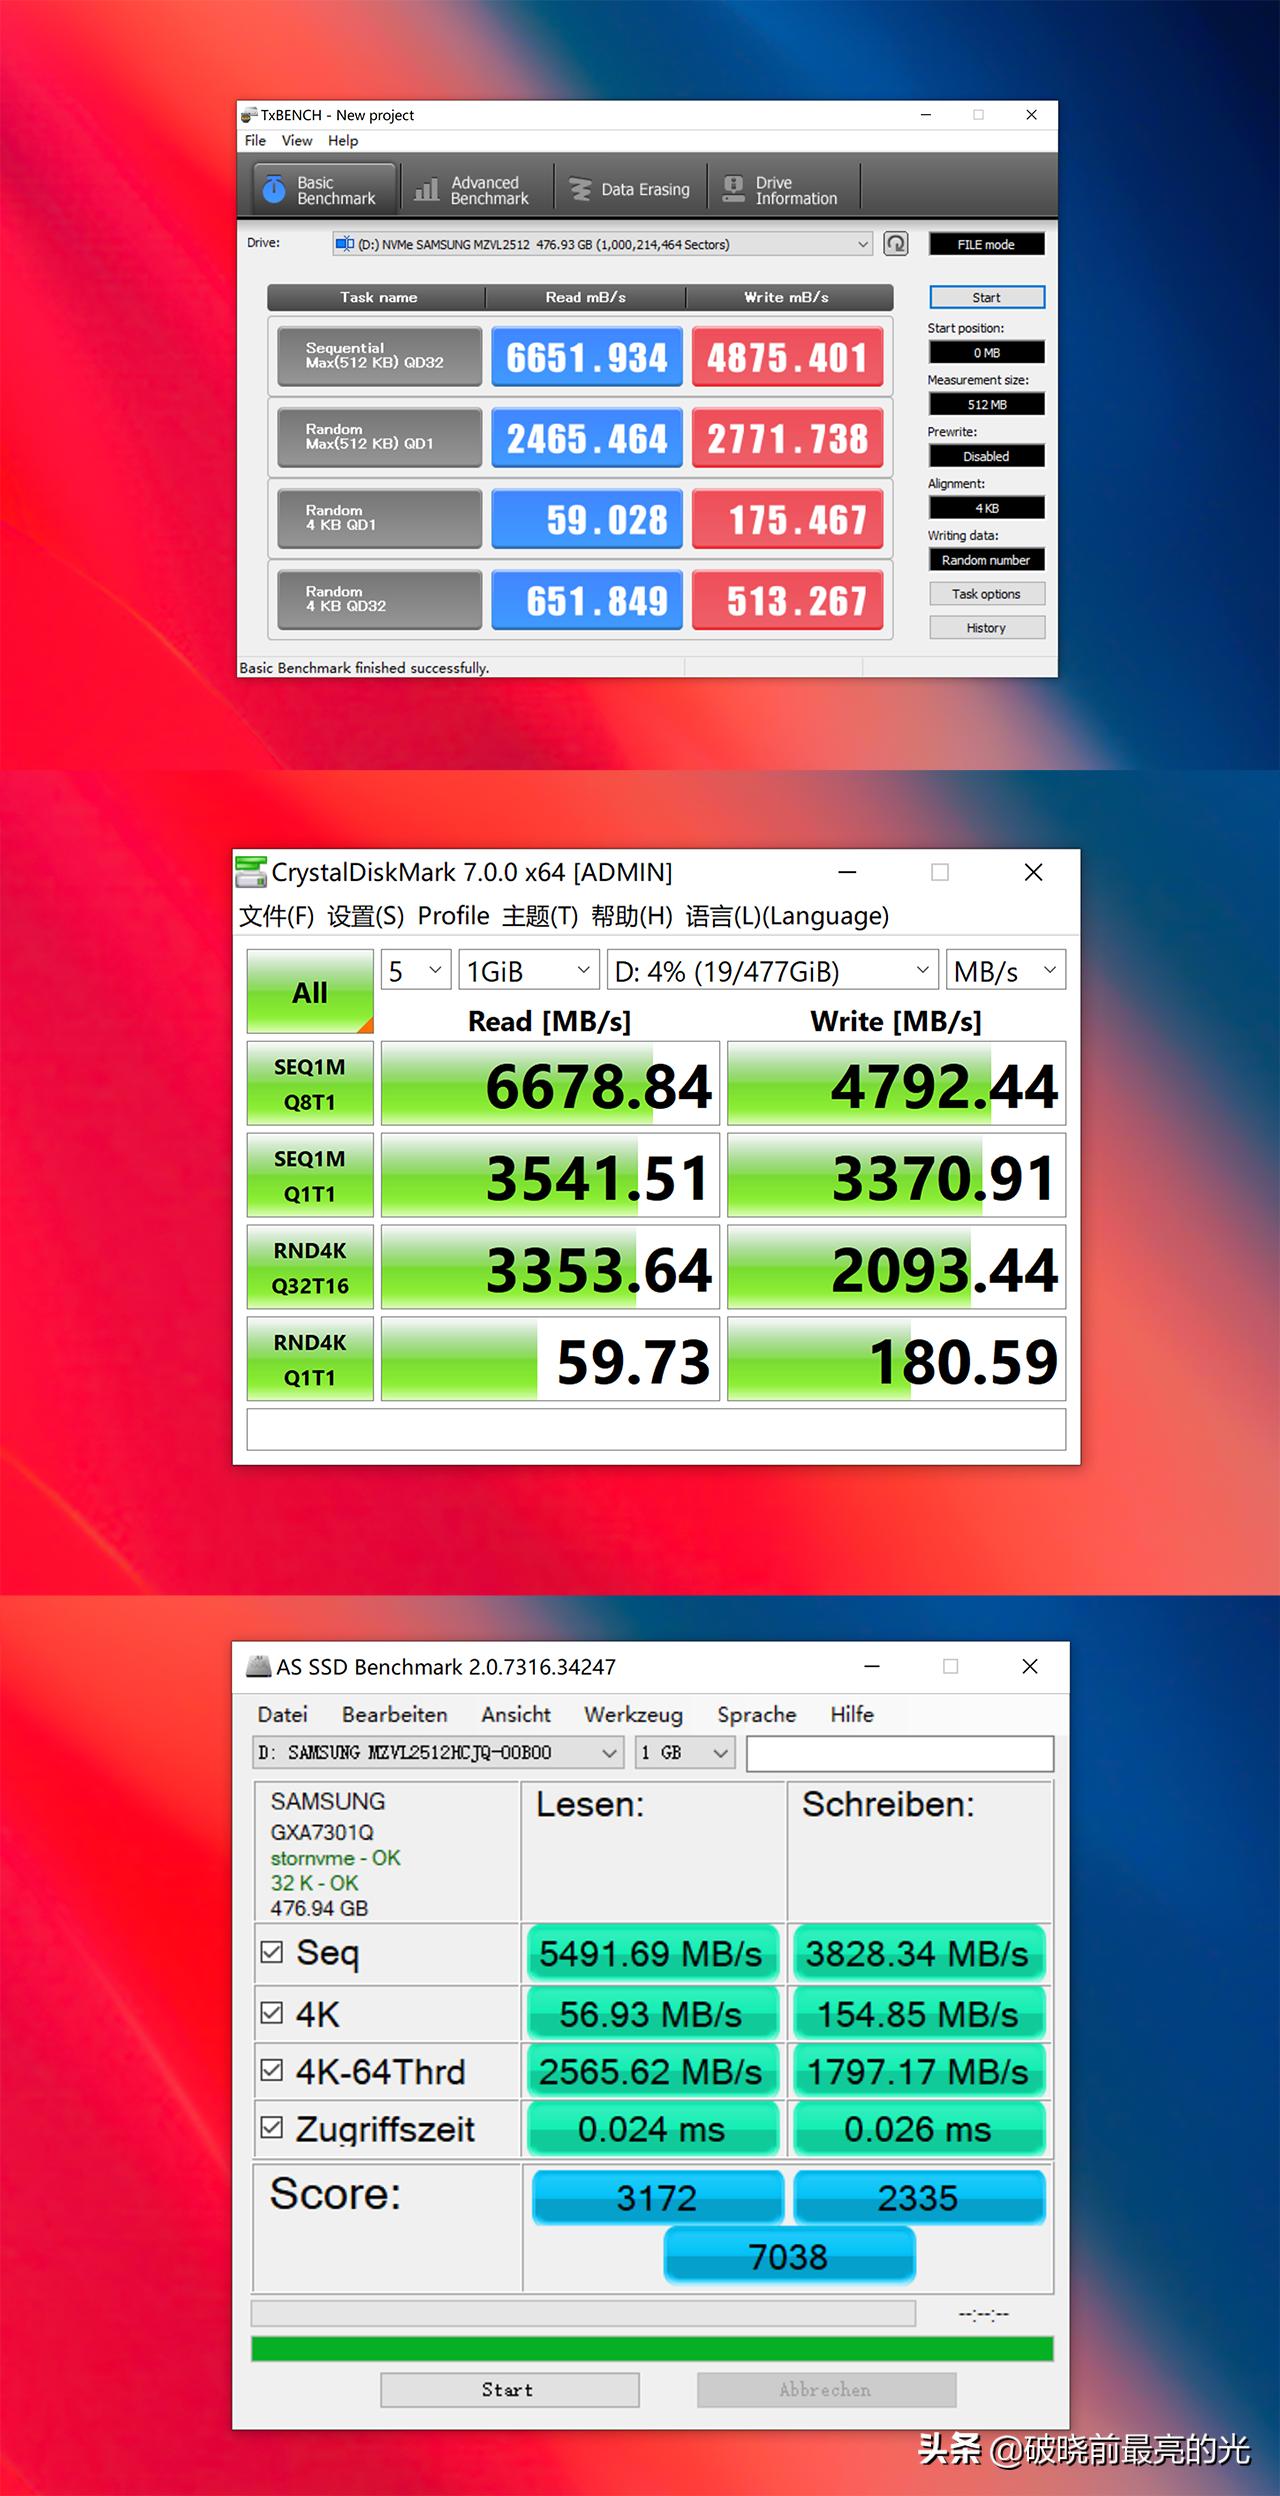This screenshot has height=2496, width=1280.
Task: Click the Random 4 KB QD32 task button
Action: point(379,599)
